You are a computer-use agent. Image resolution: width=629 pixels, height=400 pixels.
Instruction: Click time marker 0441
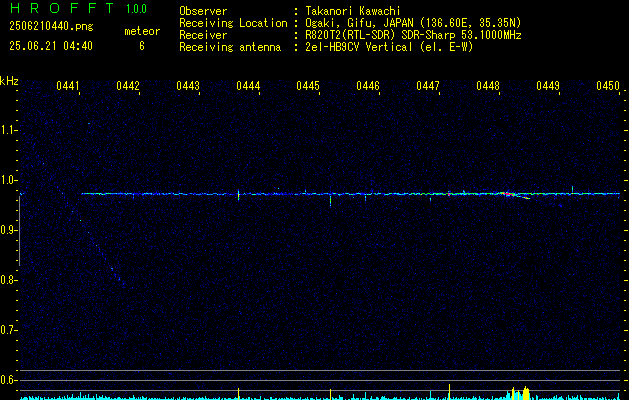pos(67,86)
